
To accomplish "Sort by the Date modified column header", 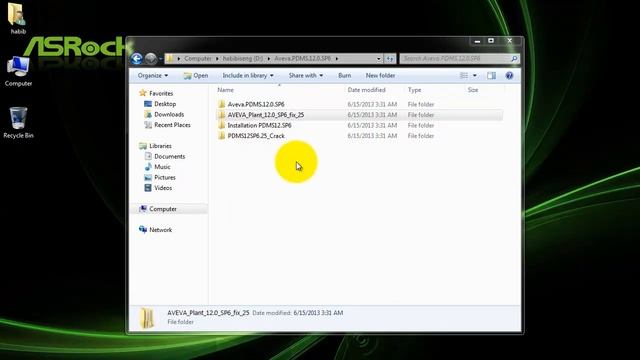I will tap(367, 90).
